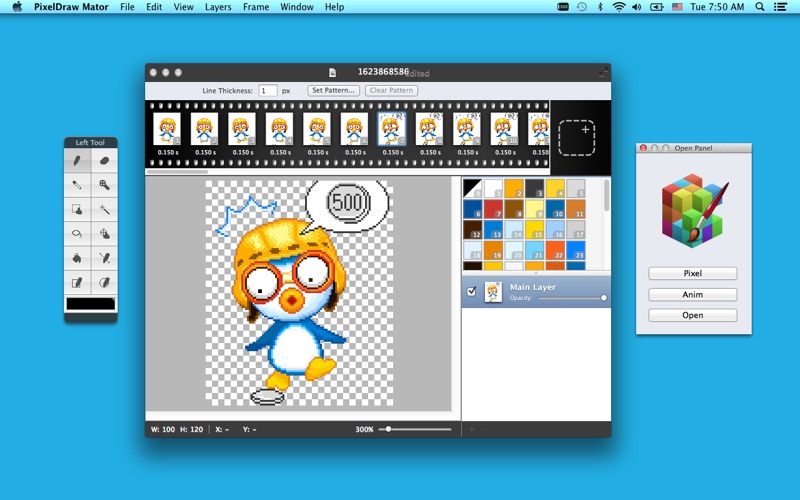Select palette color 7 red
800x500 pixels.
[x=493, y=209]
